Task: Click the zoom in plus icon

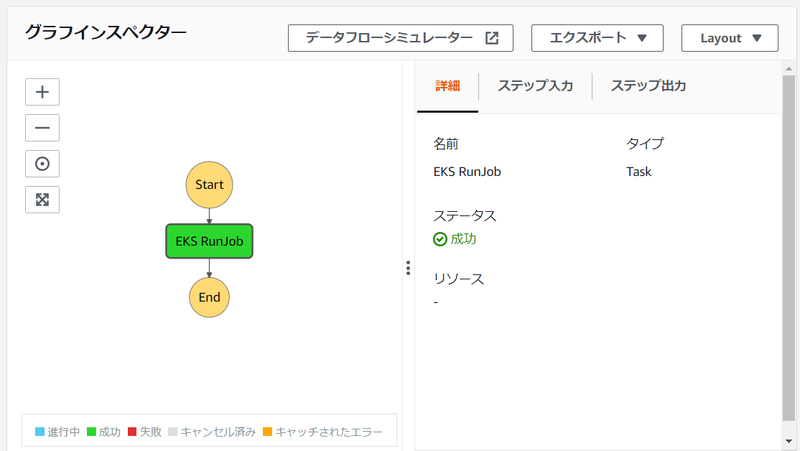Action: click(42, 92)
